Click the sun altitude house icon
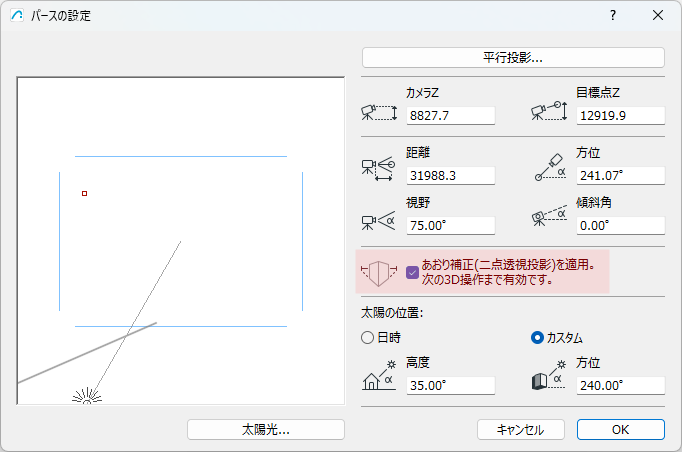This screenshot has width=682, height=452. click(x=379, y=375)
